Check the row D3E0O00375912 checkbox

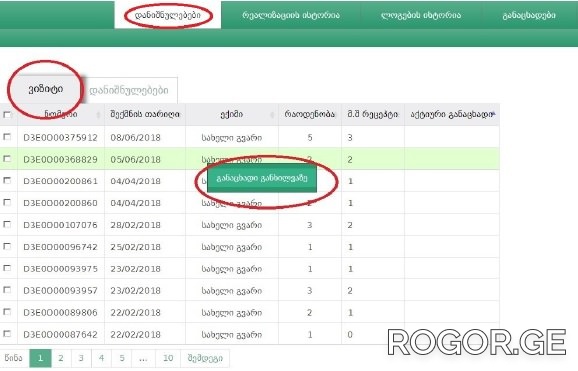point(7,137)
